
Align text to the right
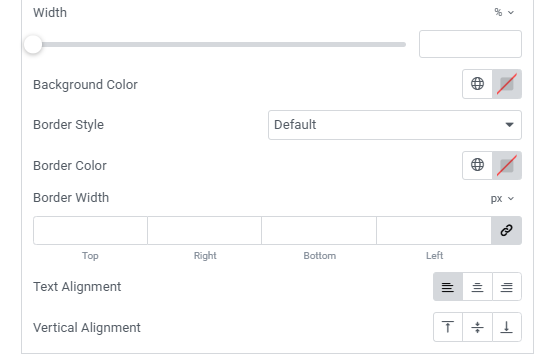coord(507,286)
